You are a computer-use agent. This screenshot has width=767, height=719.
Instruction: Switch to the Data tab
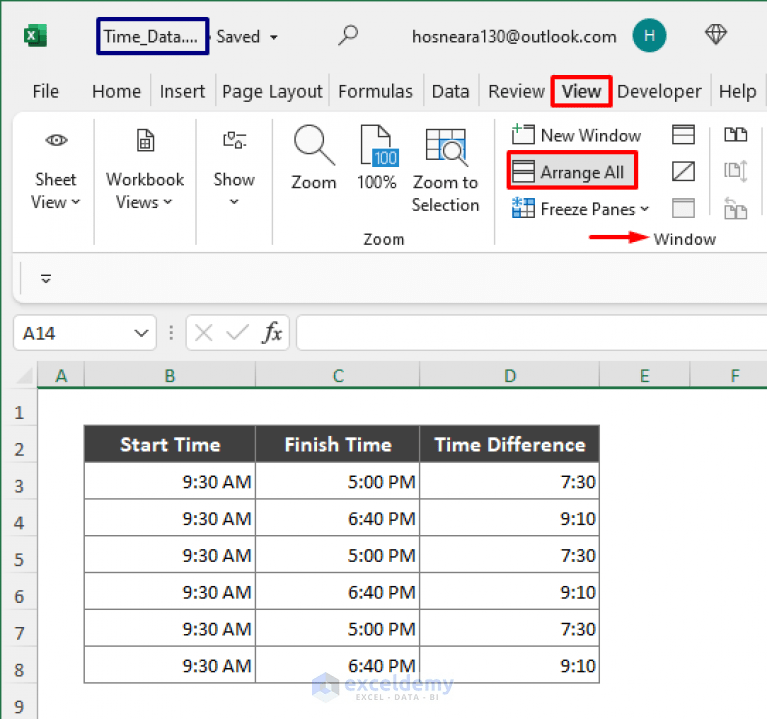(451, 91)
